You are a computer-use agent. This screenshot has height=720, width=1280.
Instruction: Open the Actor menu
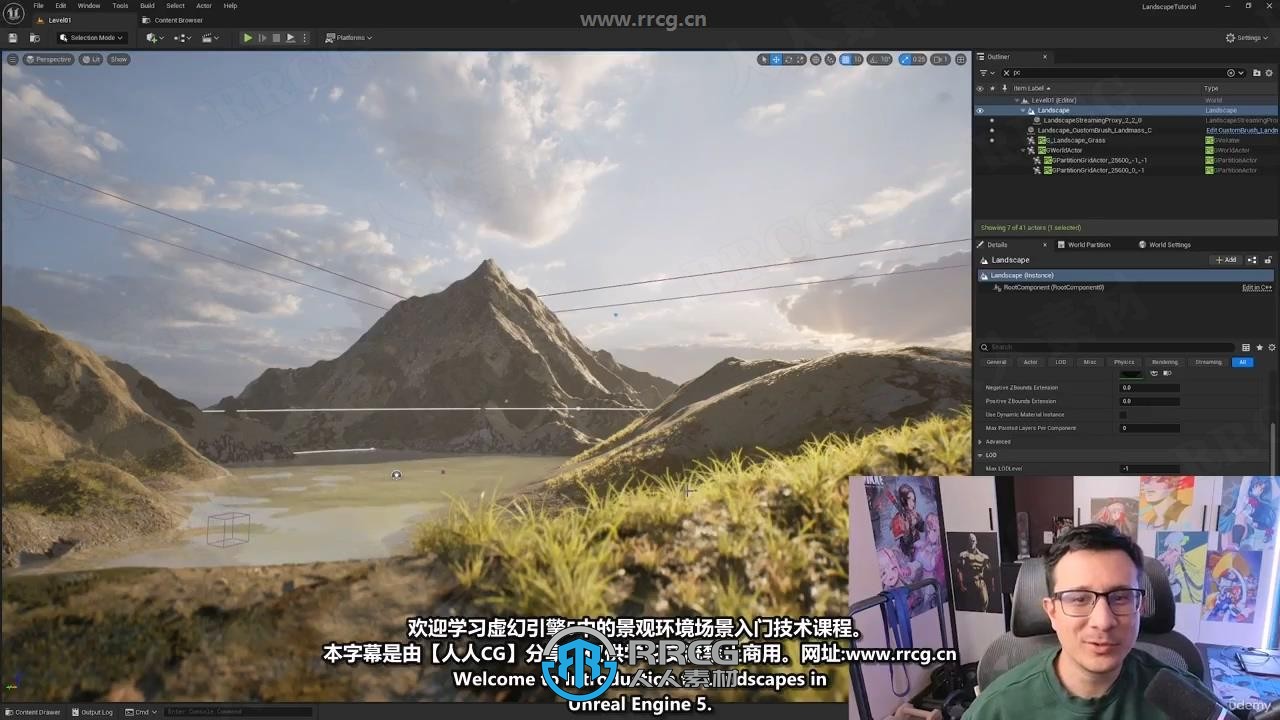(204, 6)
